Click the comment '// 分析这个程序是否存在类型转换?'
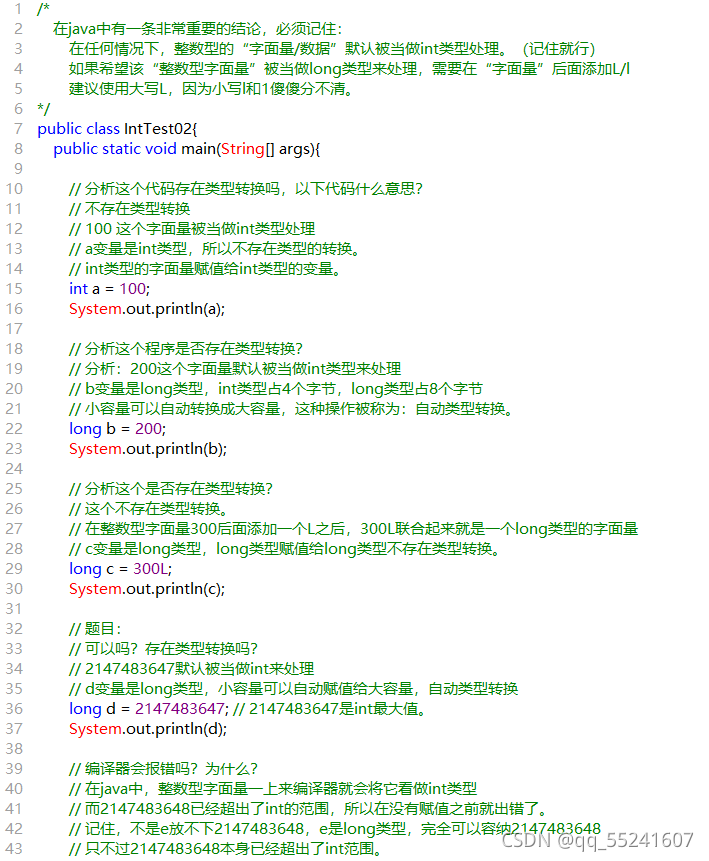Image resolution: width=709 pixels, height=861 pixels. (x=186, y=349)
